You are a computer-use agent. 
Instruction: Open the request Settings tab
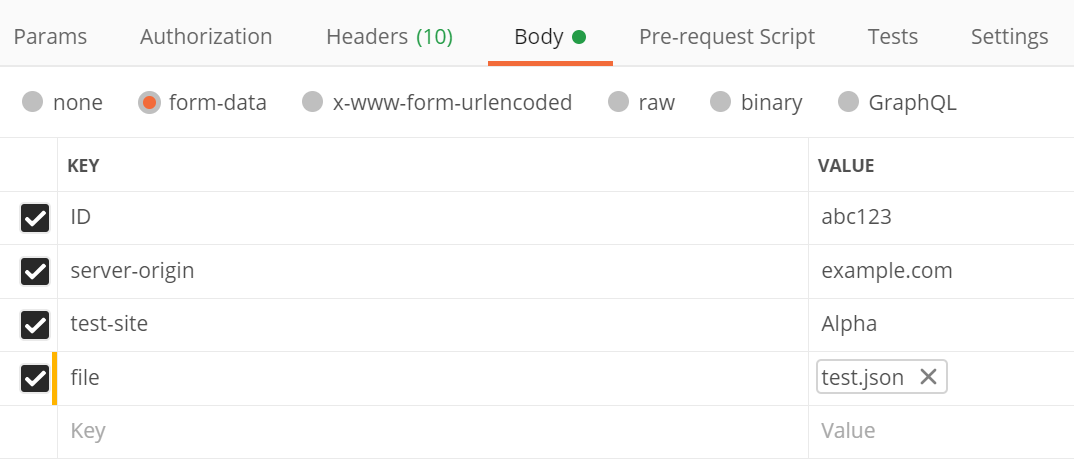click(x=1009, y=37)
